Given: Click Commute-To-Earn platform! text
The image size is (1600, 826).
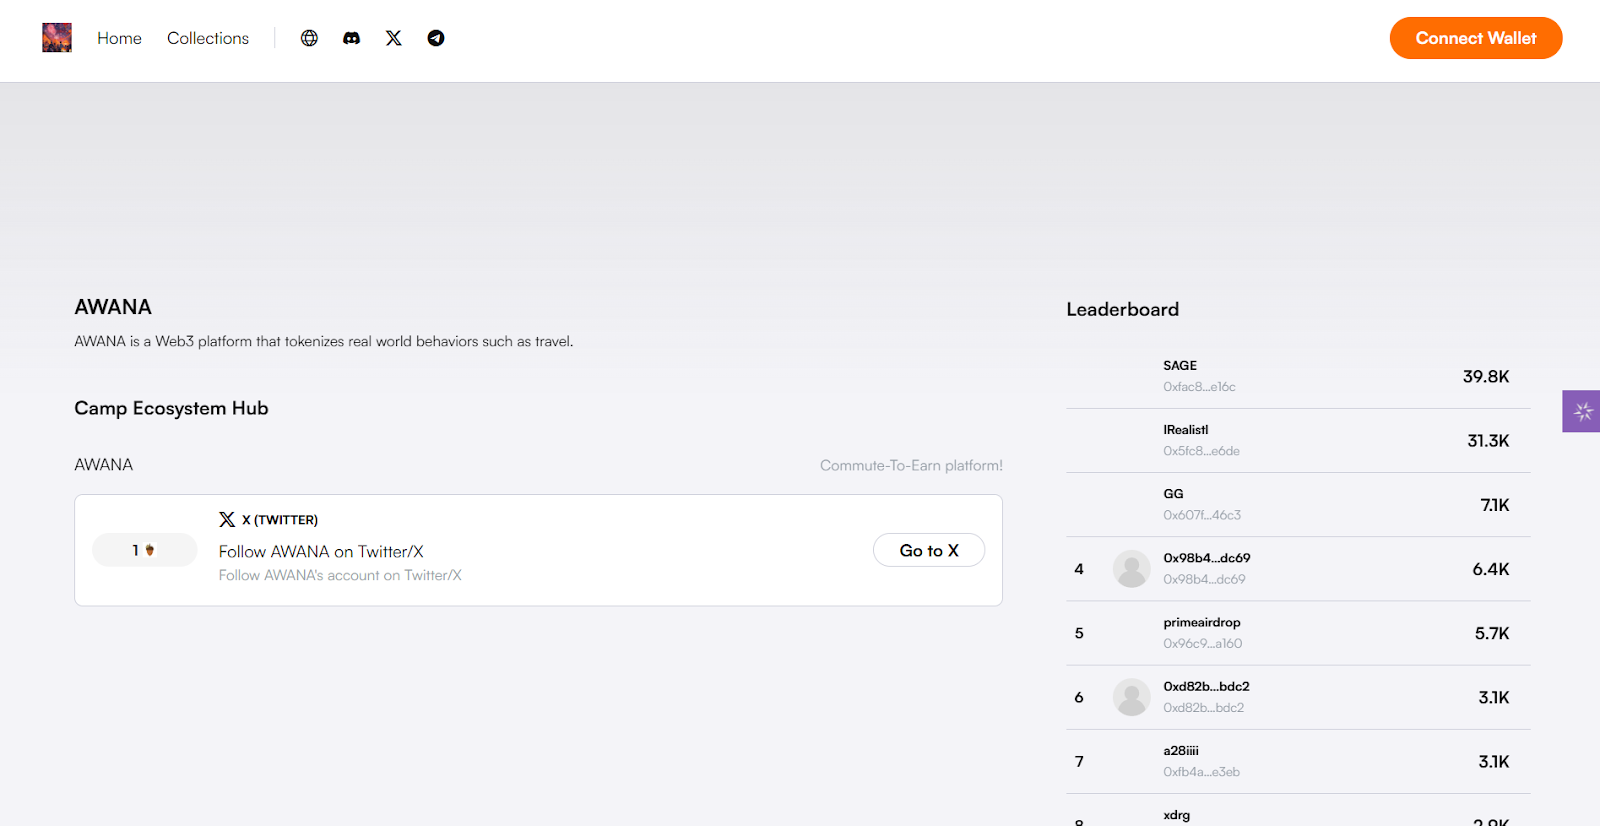Looking at the screenshot, I should click(x=911, y=466).
